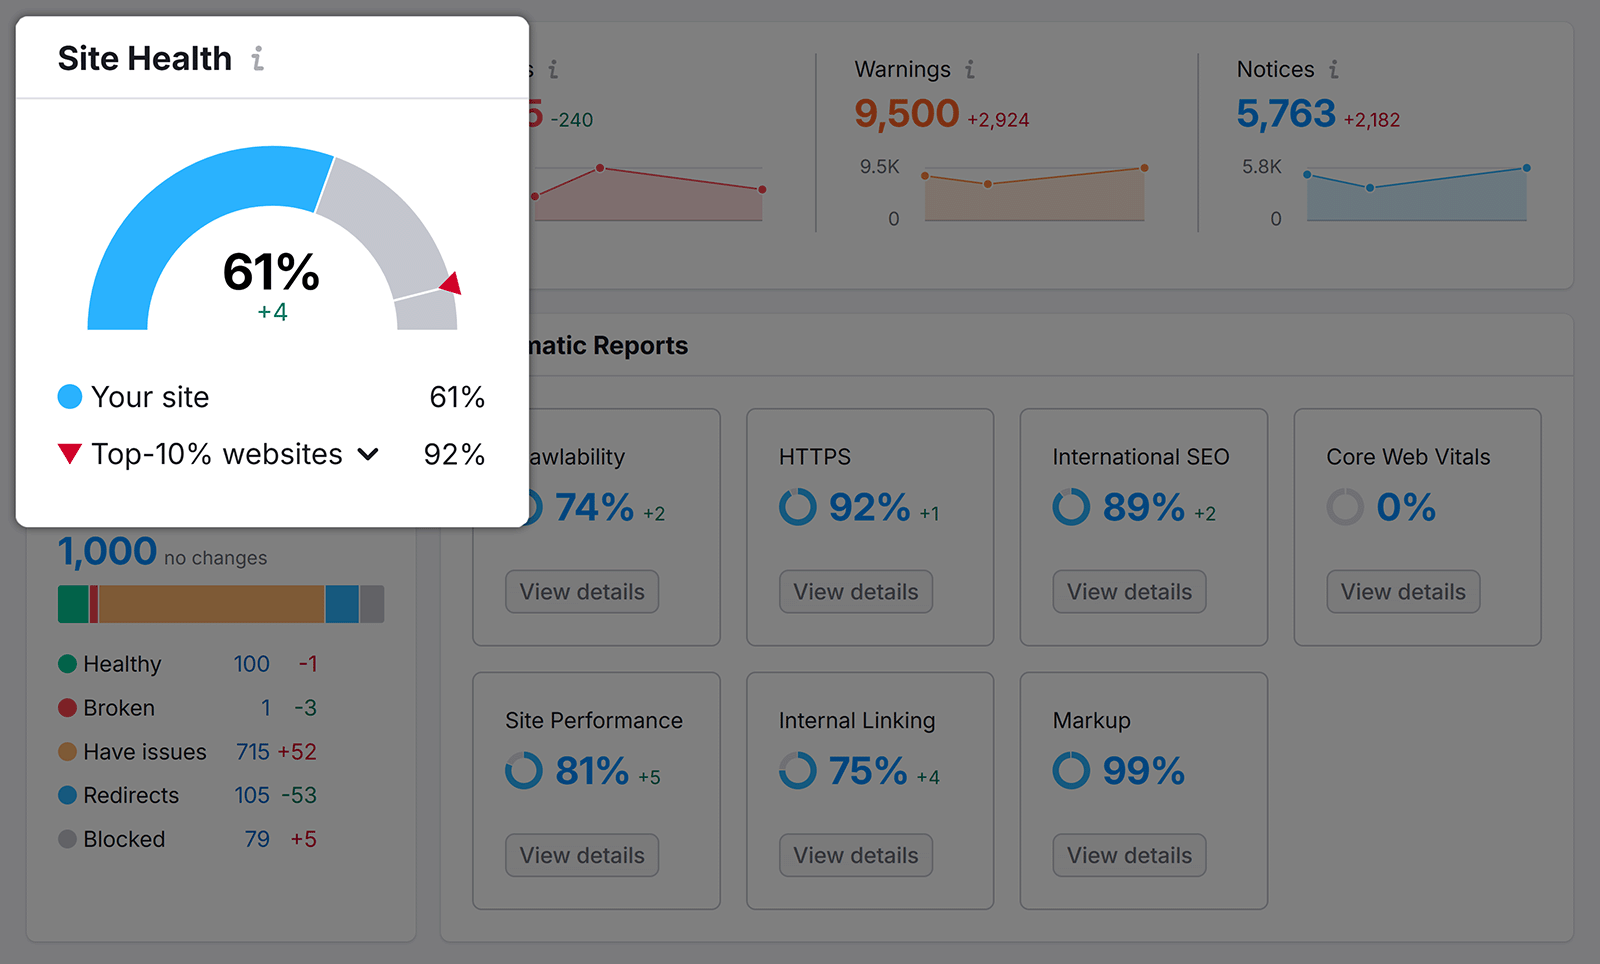Click the Warnings info icon
Image resolution: width=1600 pixels, height=964 pixels.
969,69
